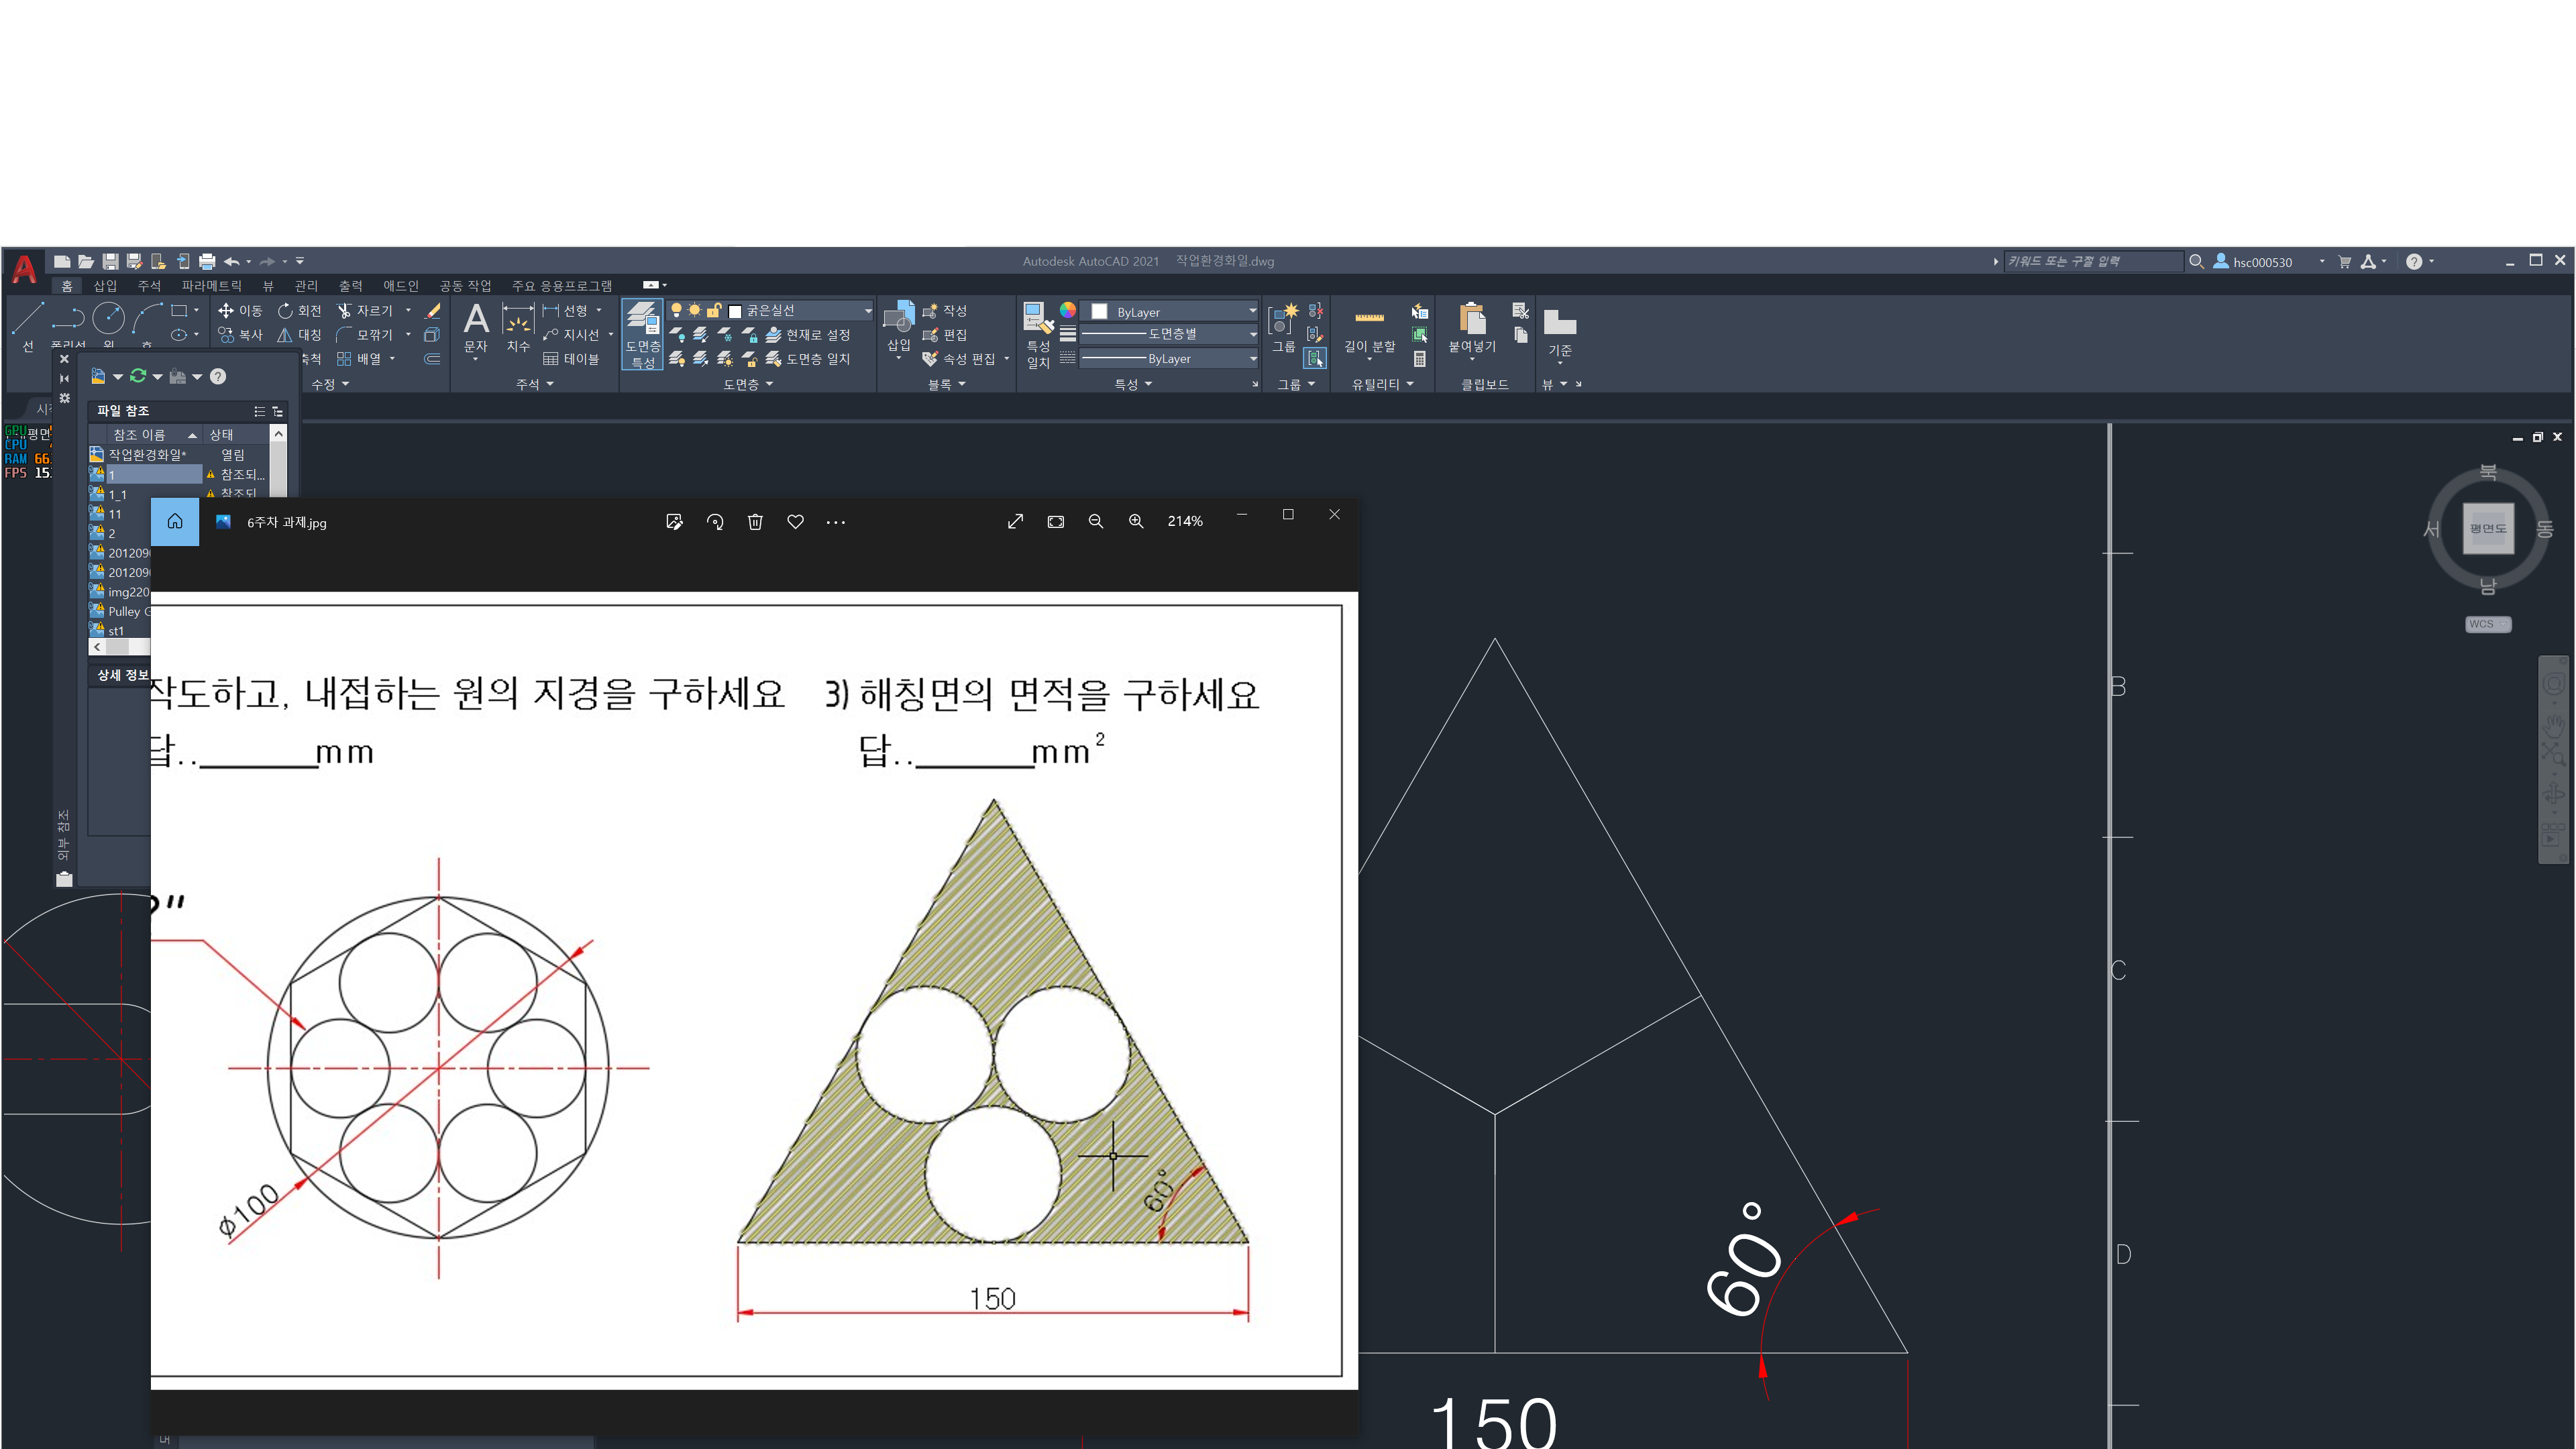Open the 관리 (Manage) ribbon tab
The width and height of the screenshot is (2576, 1449).
point(306,286)
